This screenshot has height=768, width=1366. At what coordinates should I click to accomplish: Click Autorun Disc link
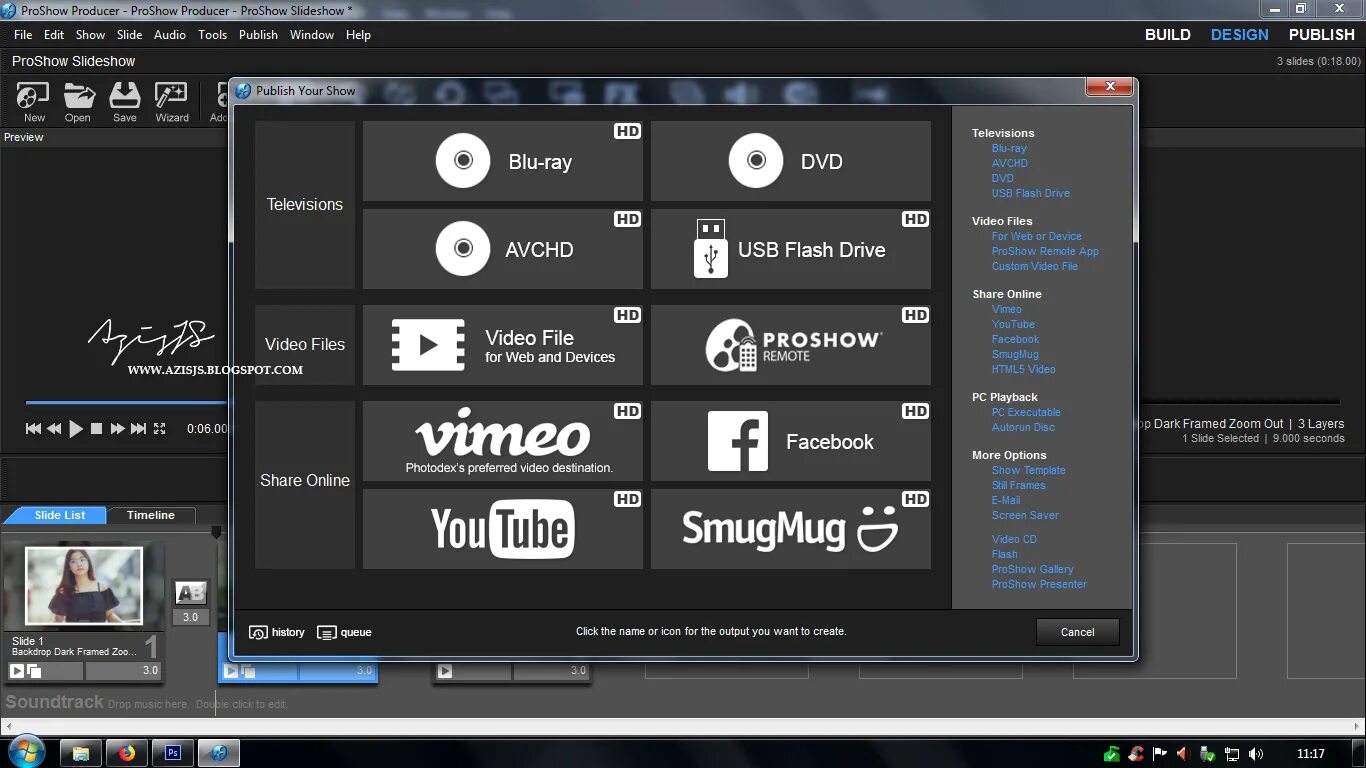coord(1023,427)
